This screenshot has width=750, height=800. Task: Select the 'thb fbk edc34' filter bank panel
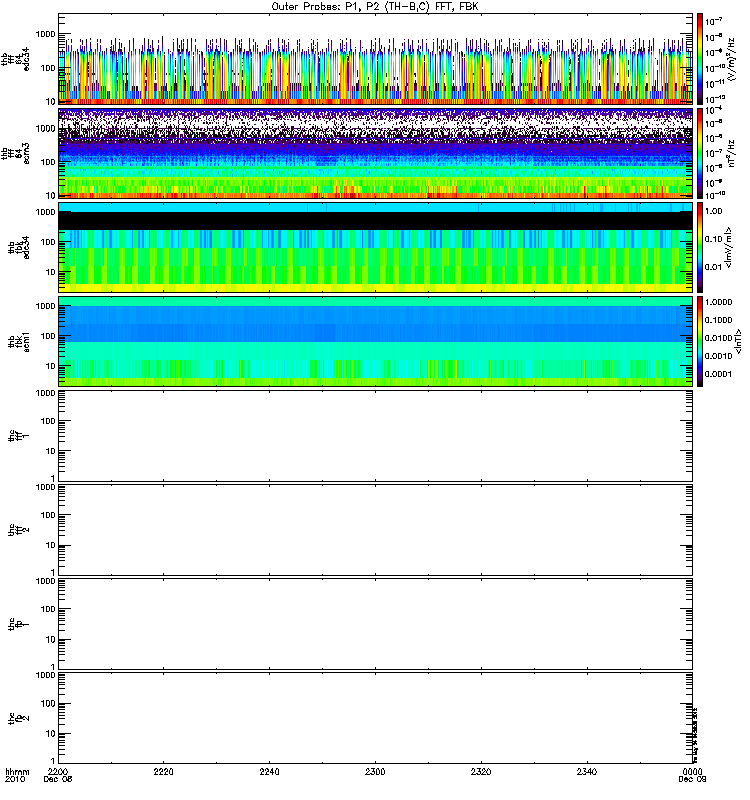[x=376, y=247]
